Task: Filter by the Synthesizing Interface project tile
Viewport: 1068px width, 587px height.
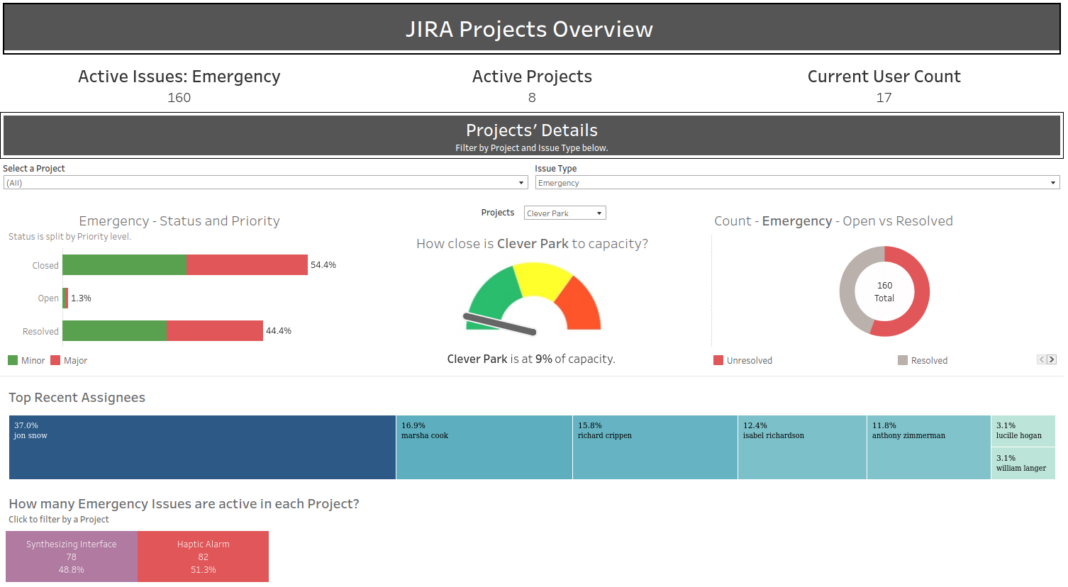Action: click(x=71, y=556)
